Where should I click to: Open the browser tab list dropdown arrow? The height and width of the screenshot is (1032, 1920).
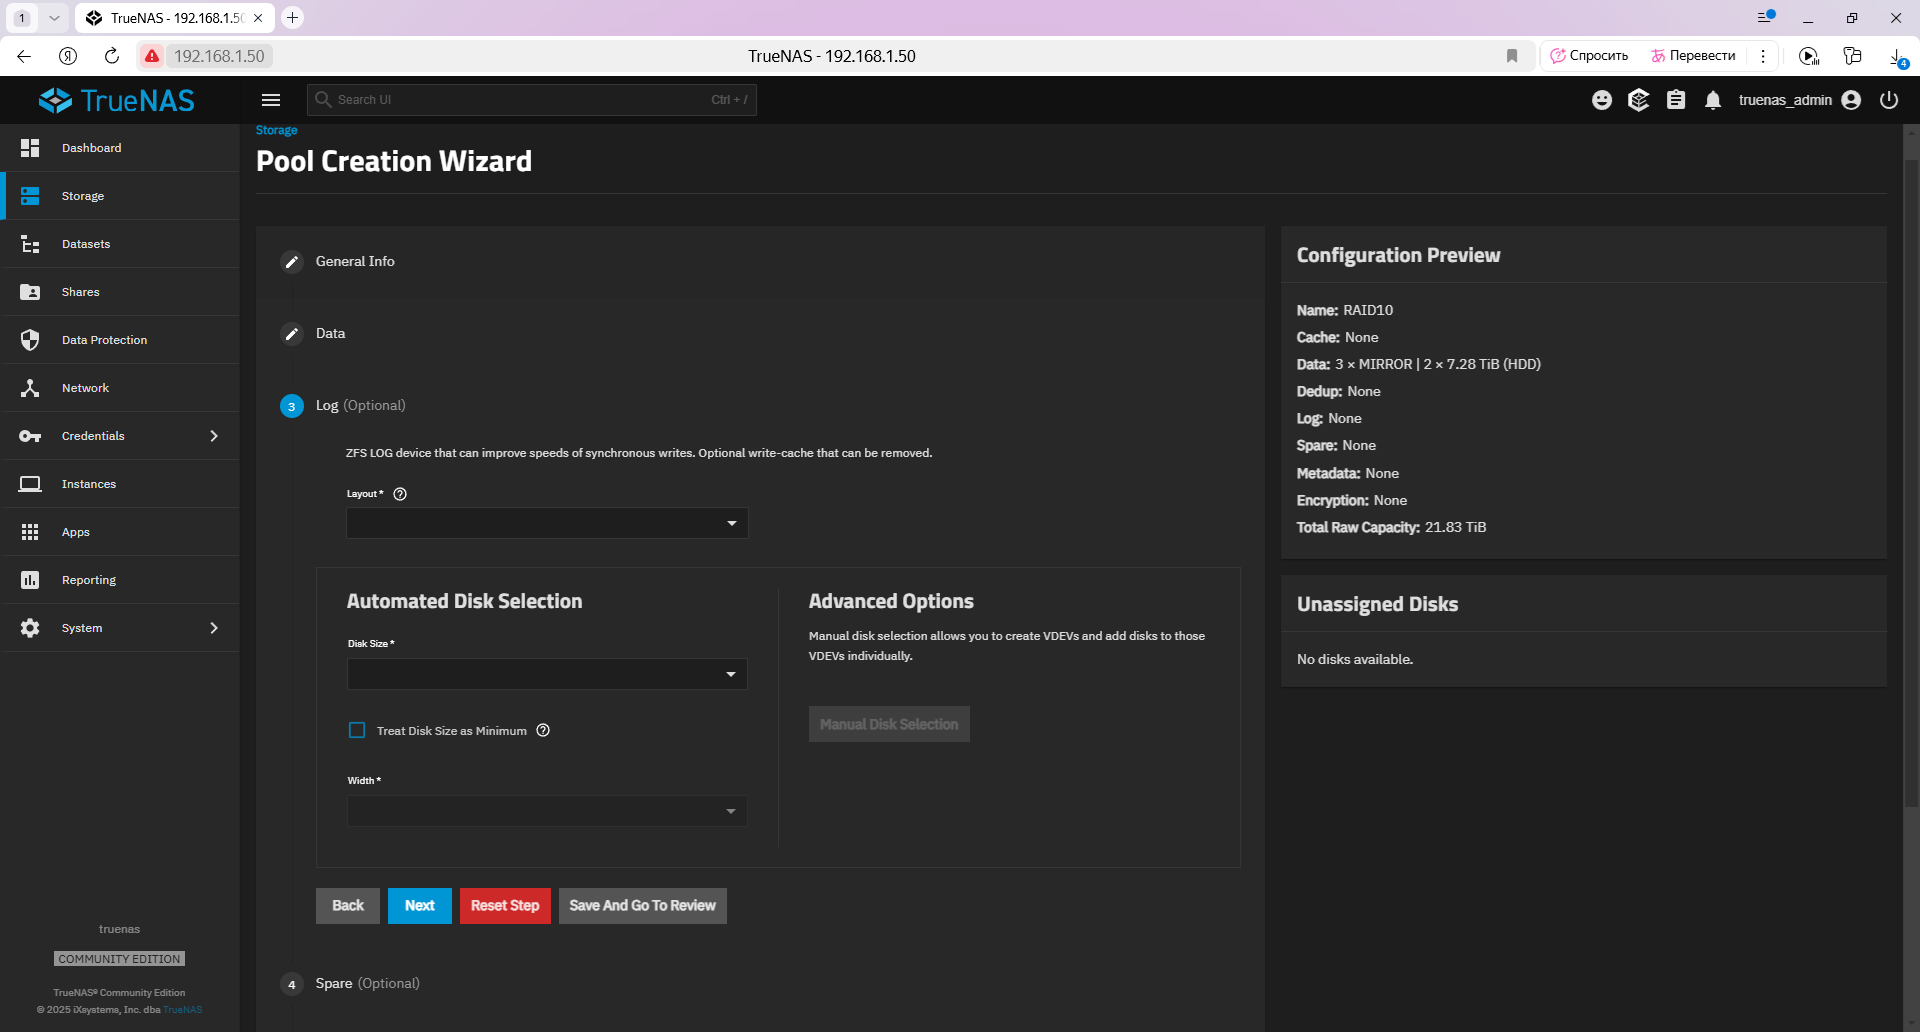coord(54,18)
